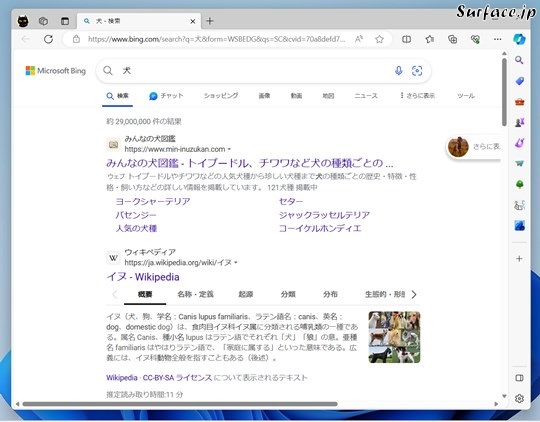Switch to the ニュース tab
This screenshot has width=540, height=422.
tap(366, 96)
